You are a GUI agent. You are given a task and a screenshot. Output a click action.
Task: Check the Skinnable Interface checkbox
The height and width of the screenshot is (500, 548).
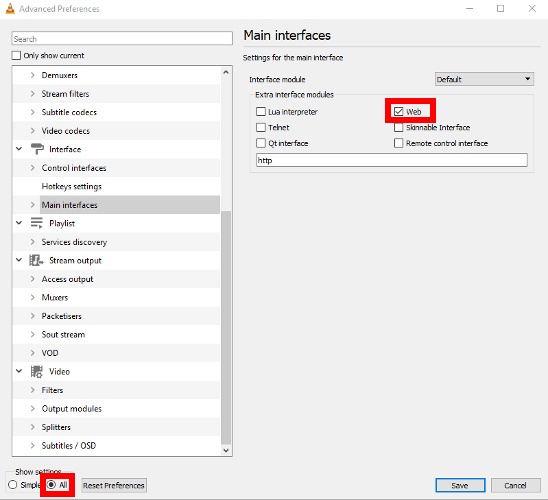click(x=398, y=128)
